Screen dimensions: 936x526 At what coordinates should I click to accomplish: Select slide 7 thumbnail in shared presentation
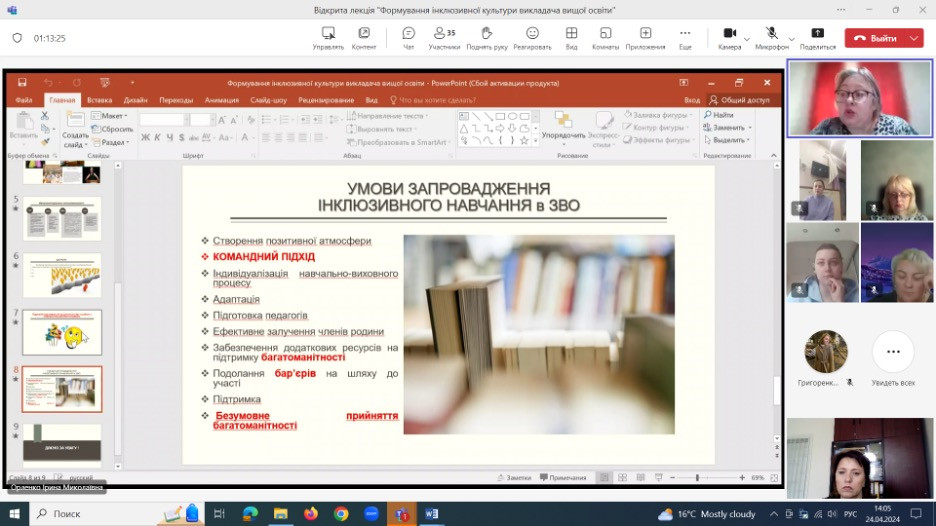[x=62, y=332]
